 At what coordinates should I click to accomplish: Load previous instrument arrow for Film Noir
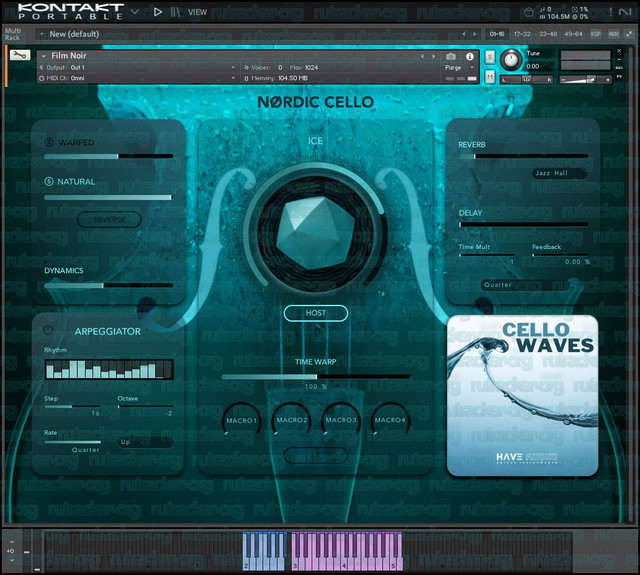pyautogui.click(x=422, y=56)
